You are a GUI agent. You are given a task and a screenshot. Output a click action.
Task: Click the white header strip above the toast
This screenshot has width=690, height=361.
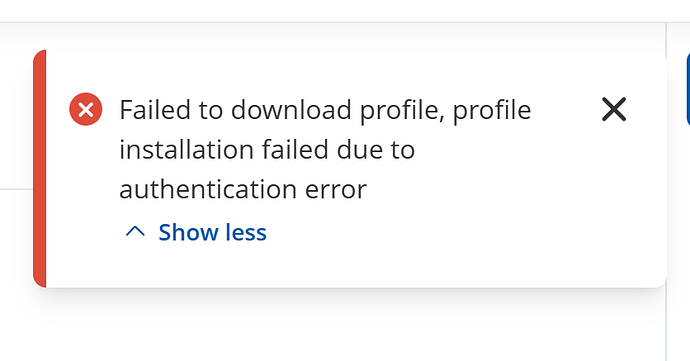[x=345, y=11]
